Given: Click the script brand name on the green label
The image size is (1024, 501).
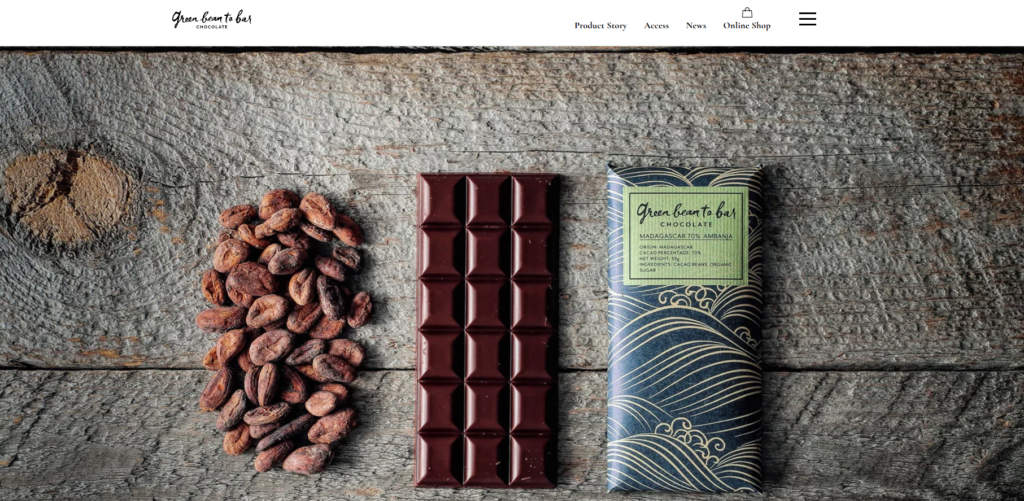Looking at the screenshot, I should coord(686,212).
